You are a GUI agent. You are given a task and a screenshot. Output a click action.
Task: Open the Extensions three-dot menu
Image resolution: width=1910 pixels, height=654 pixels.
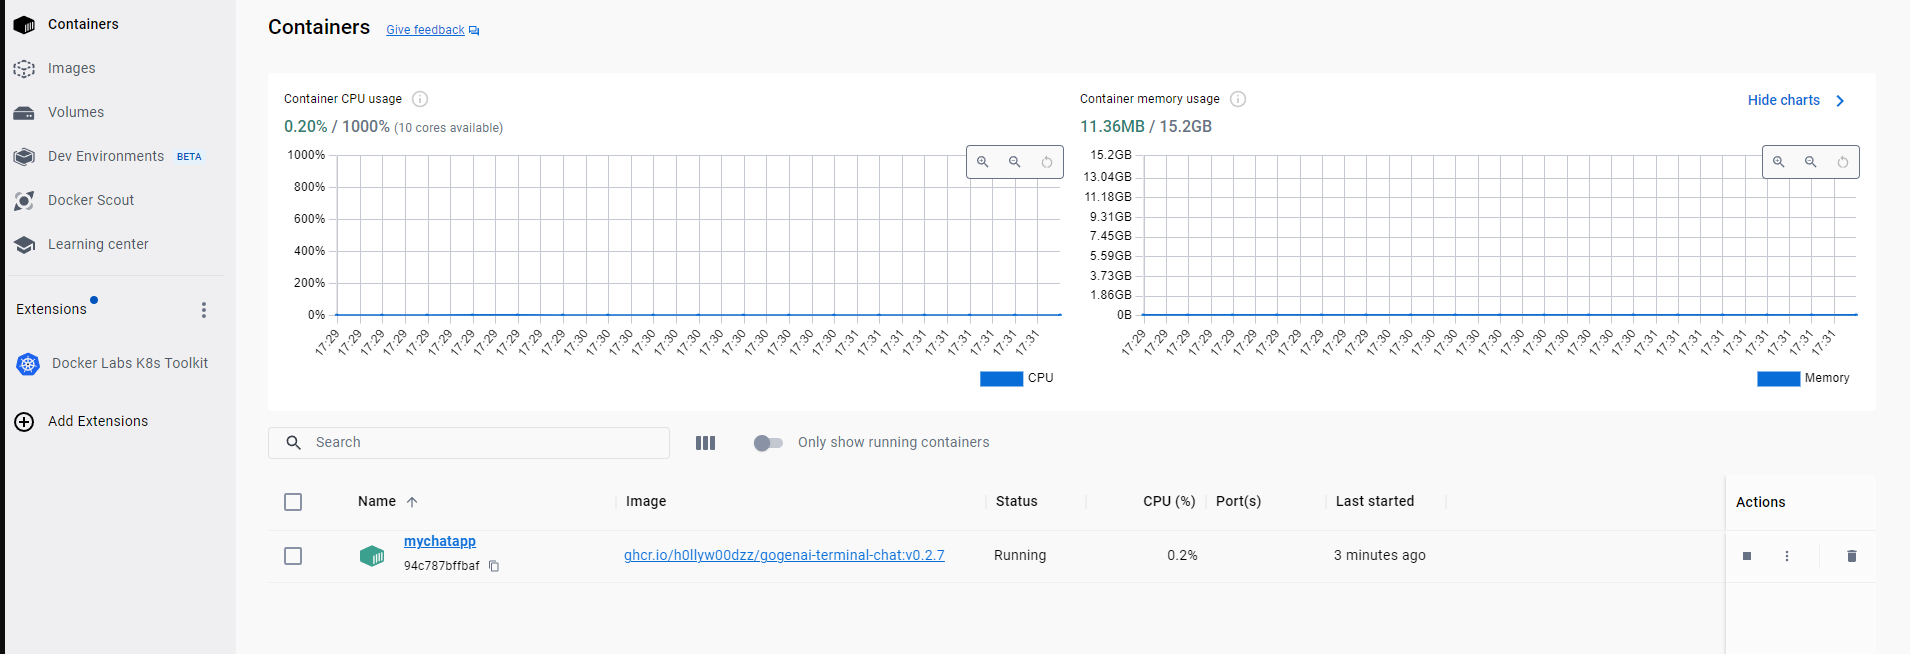pos(204,310)
